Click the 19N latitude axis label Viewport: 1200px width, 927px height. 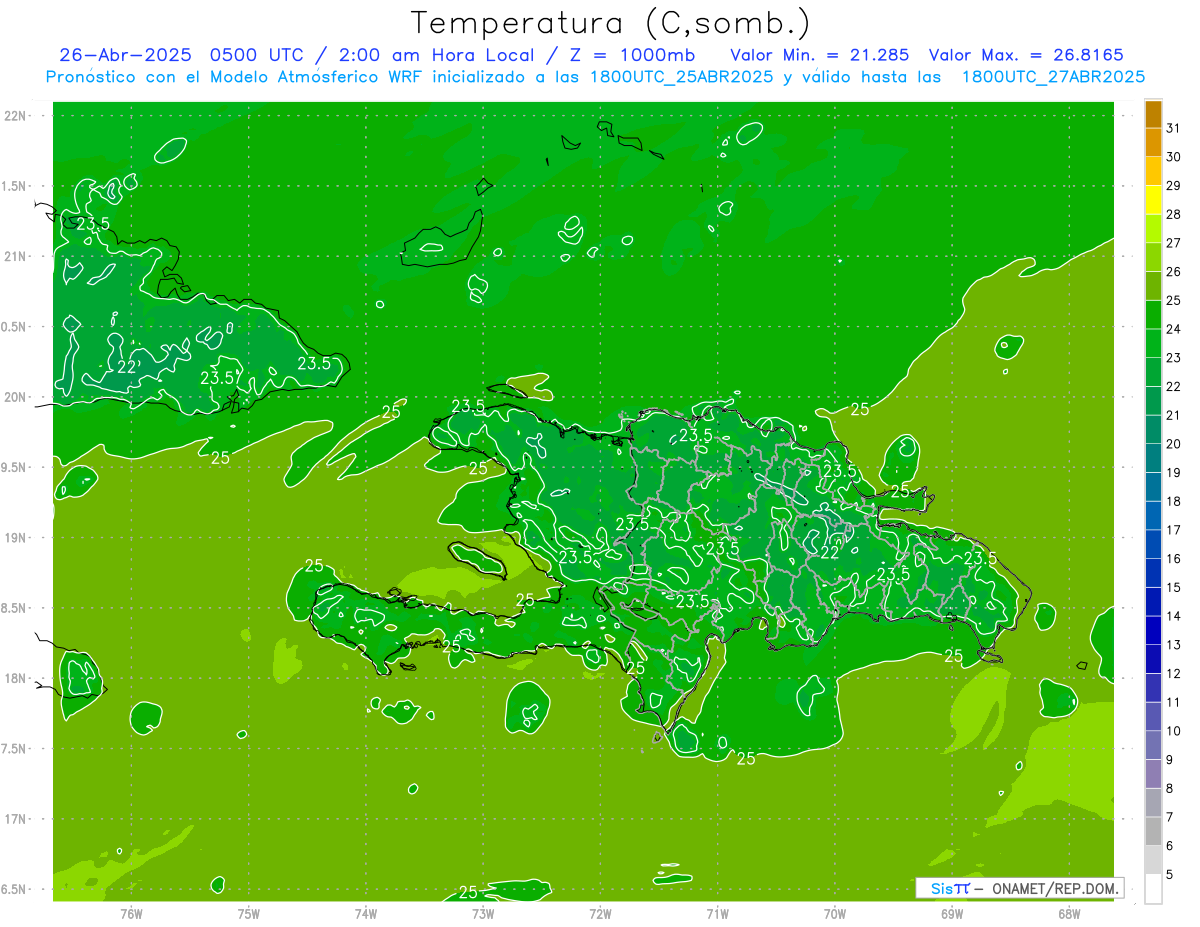click(16, 537)
